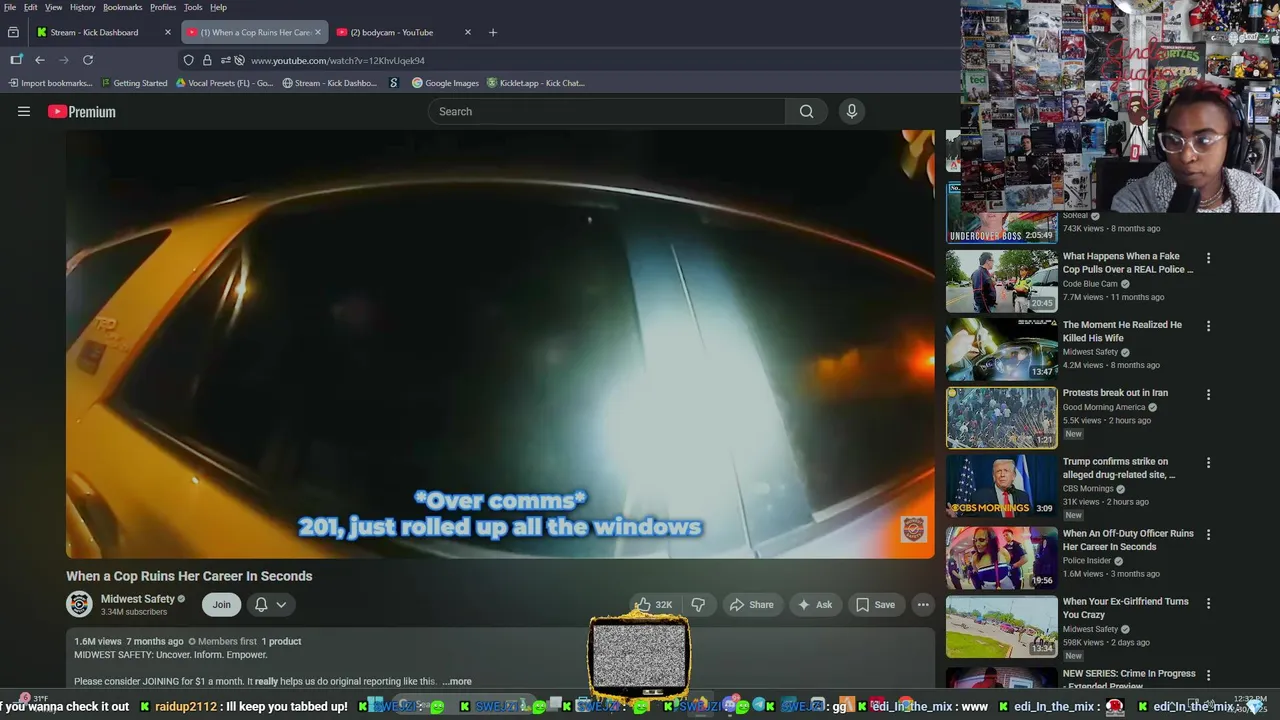
Task: Open Fake Cop Pulls Over thumbnail
Action: coord(1001,281)
